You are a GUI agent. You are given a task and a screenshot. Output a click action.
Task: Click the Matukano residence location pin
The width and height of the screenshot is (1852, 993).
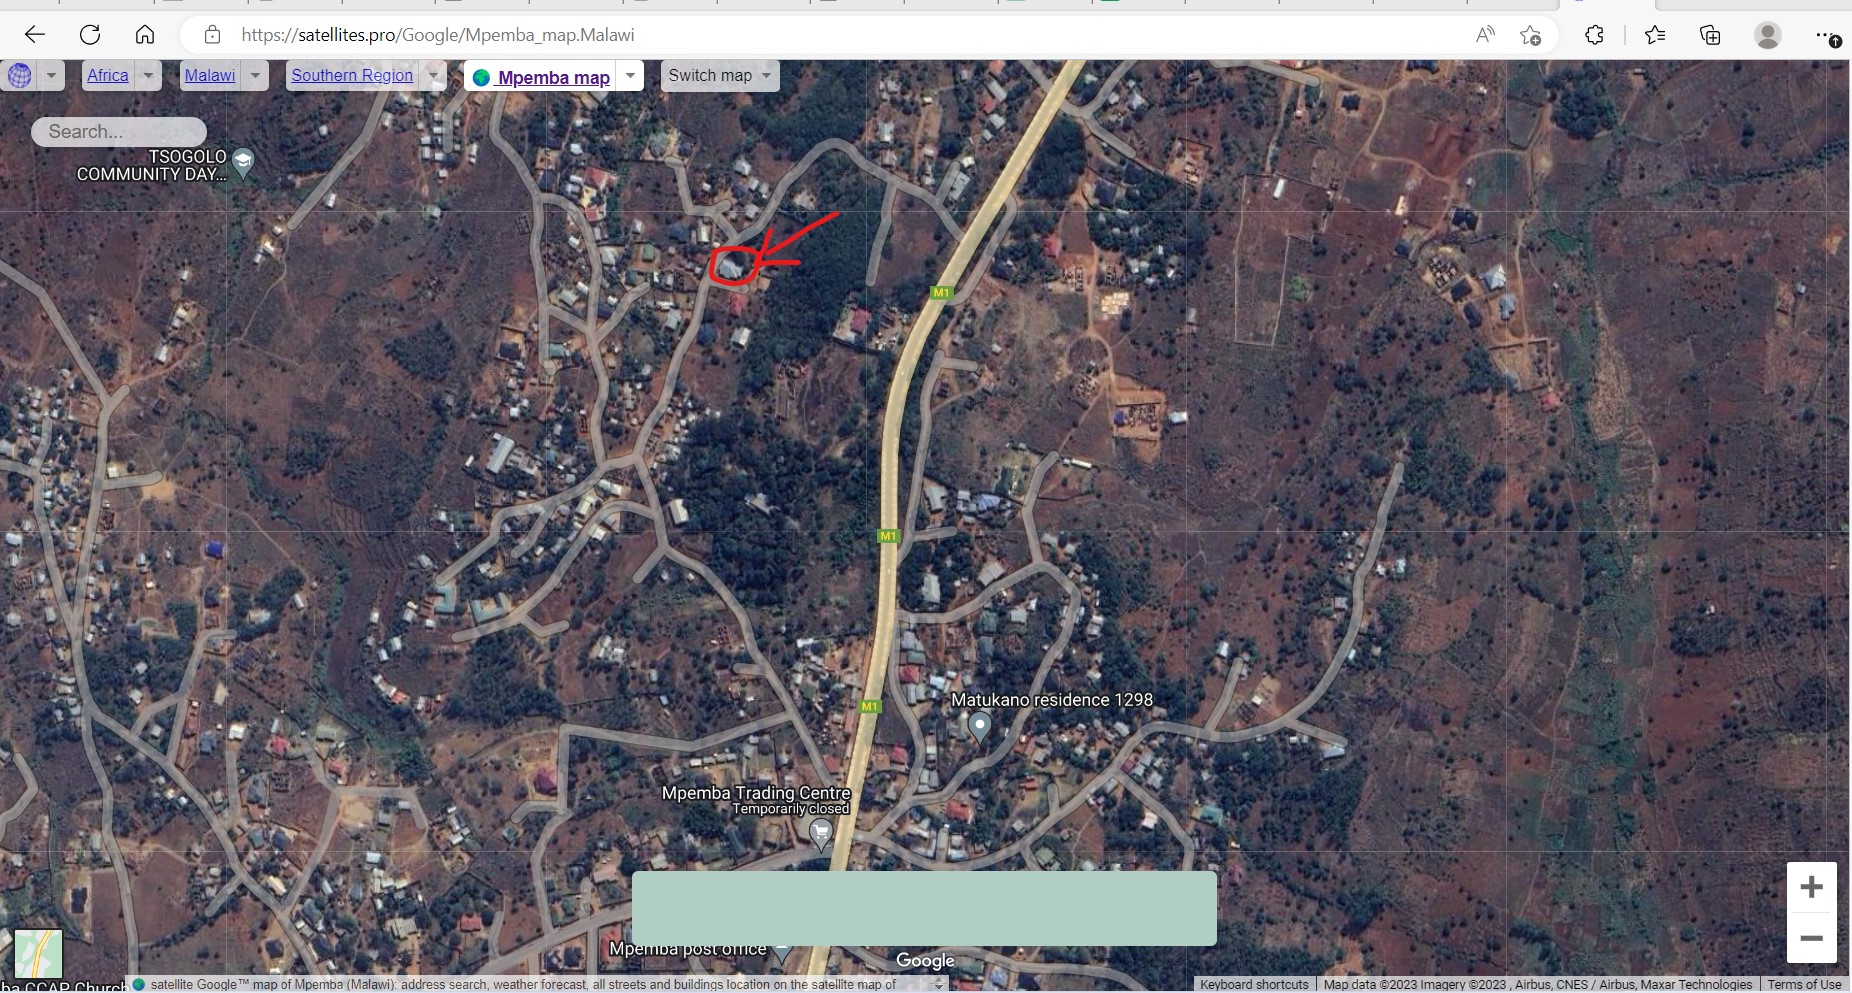[980, 725]
